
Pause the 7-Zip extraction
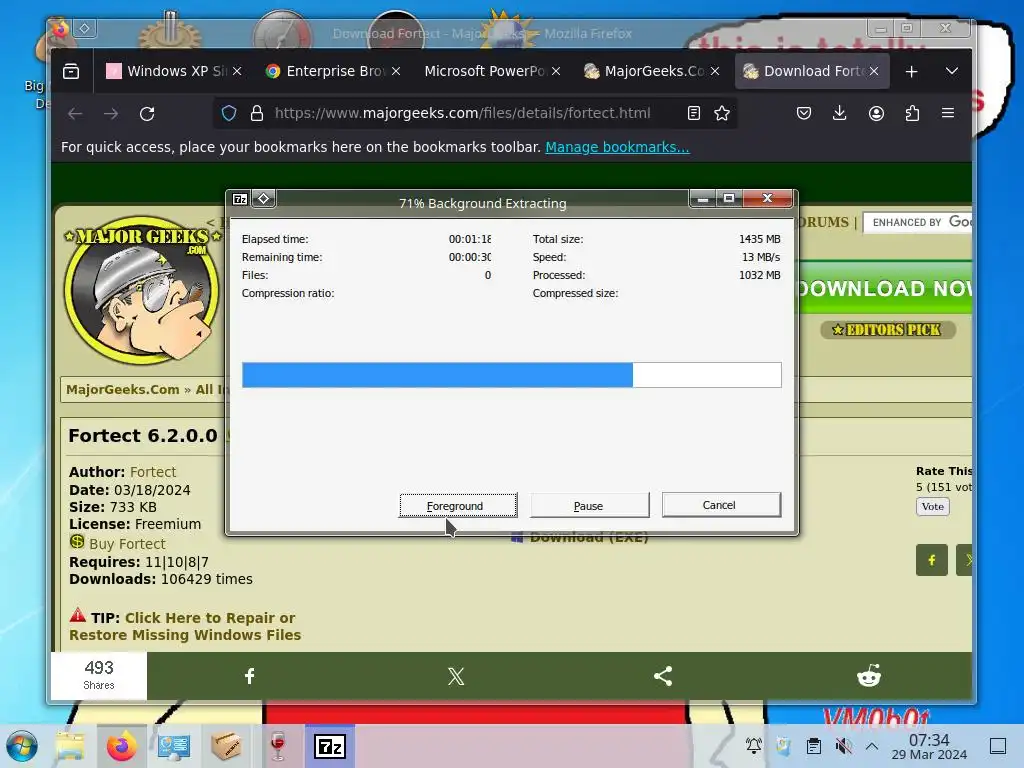589,505
